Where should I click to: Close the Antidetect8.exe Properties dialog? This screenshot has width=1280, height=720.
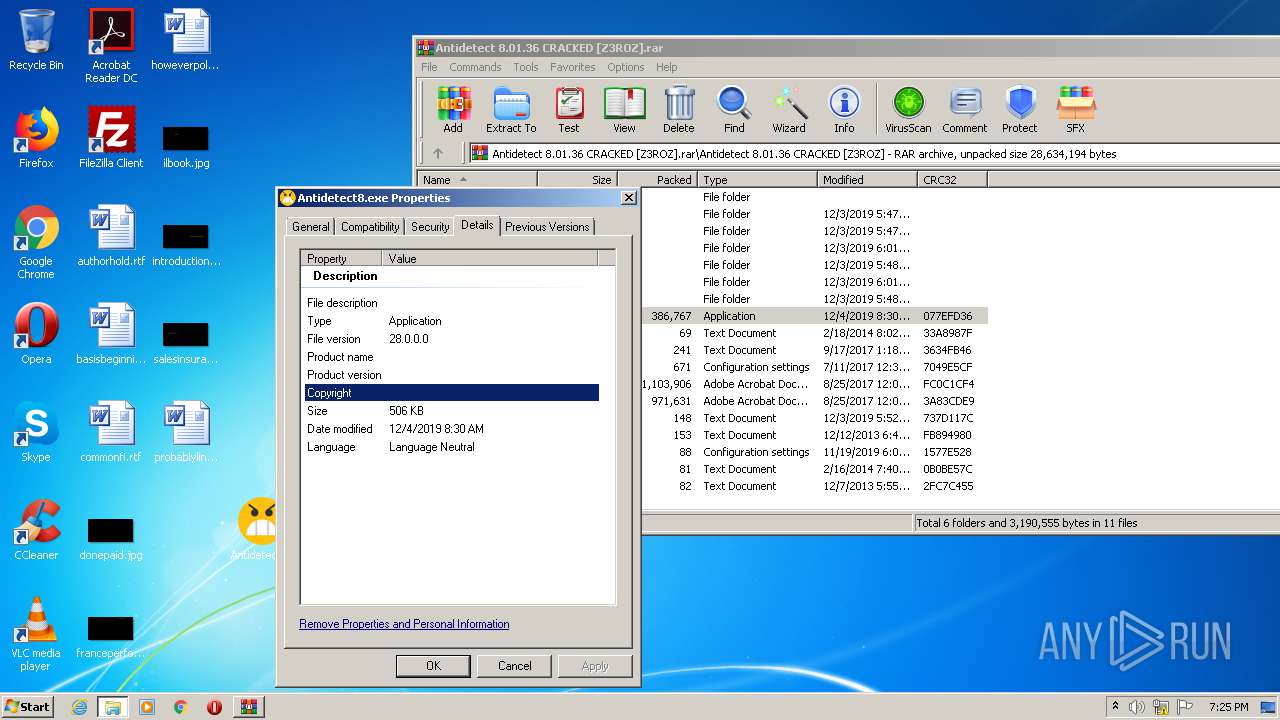(x=628, y=198)
